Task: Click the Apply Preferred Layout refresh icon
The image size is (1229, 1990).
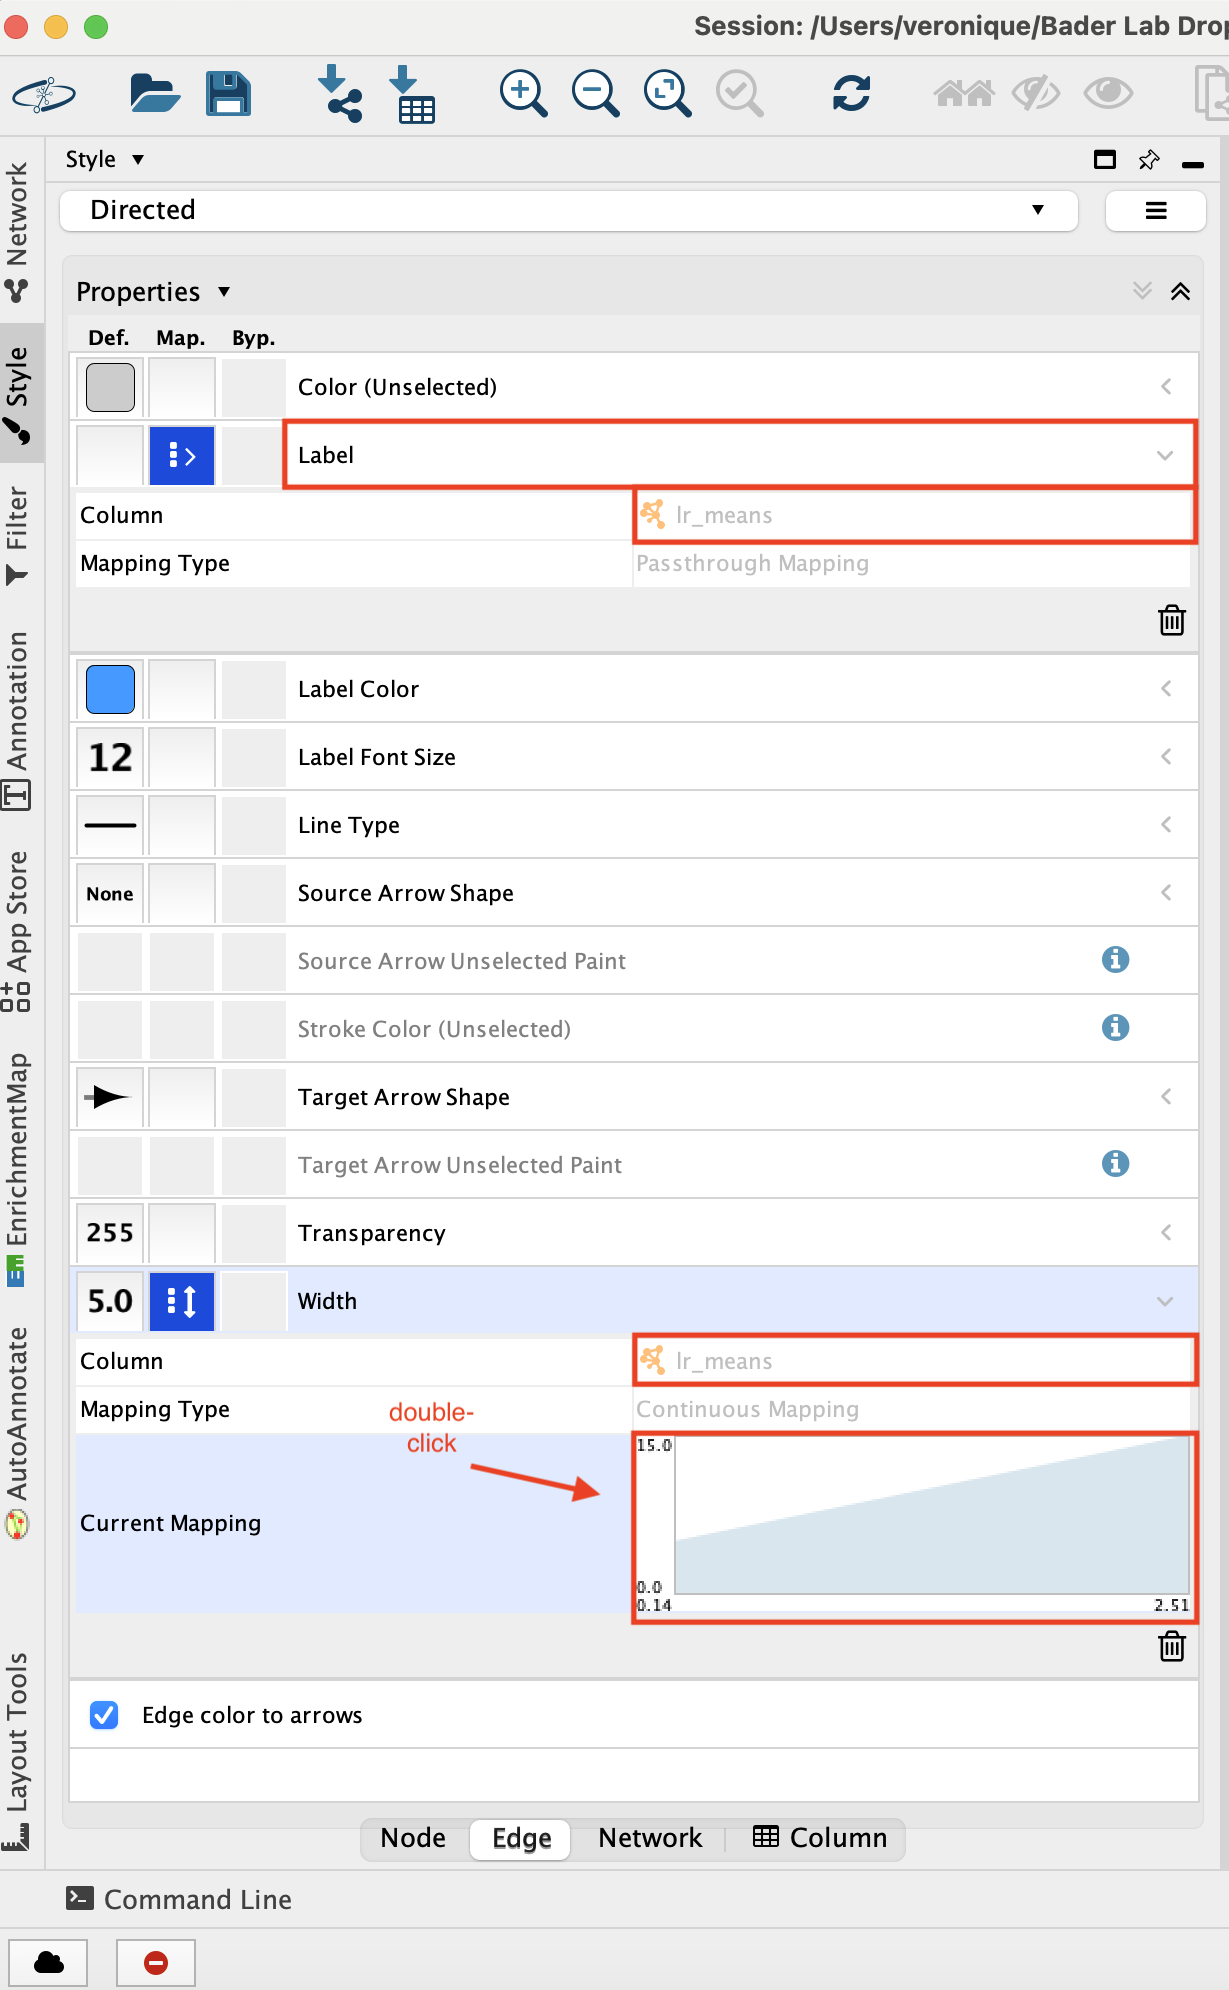Action: point(851,94)
